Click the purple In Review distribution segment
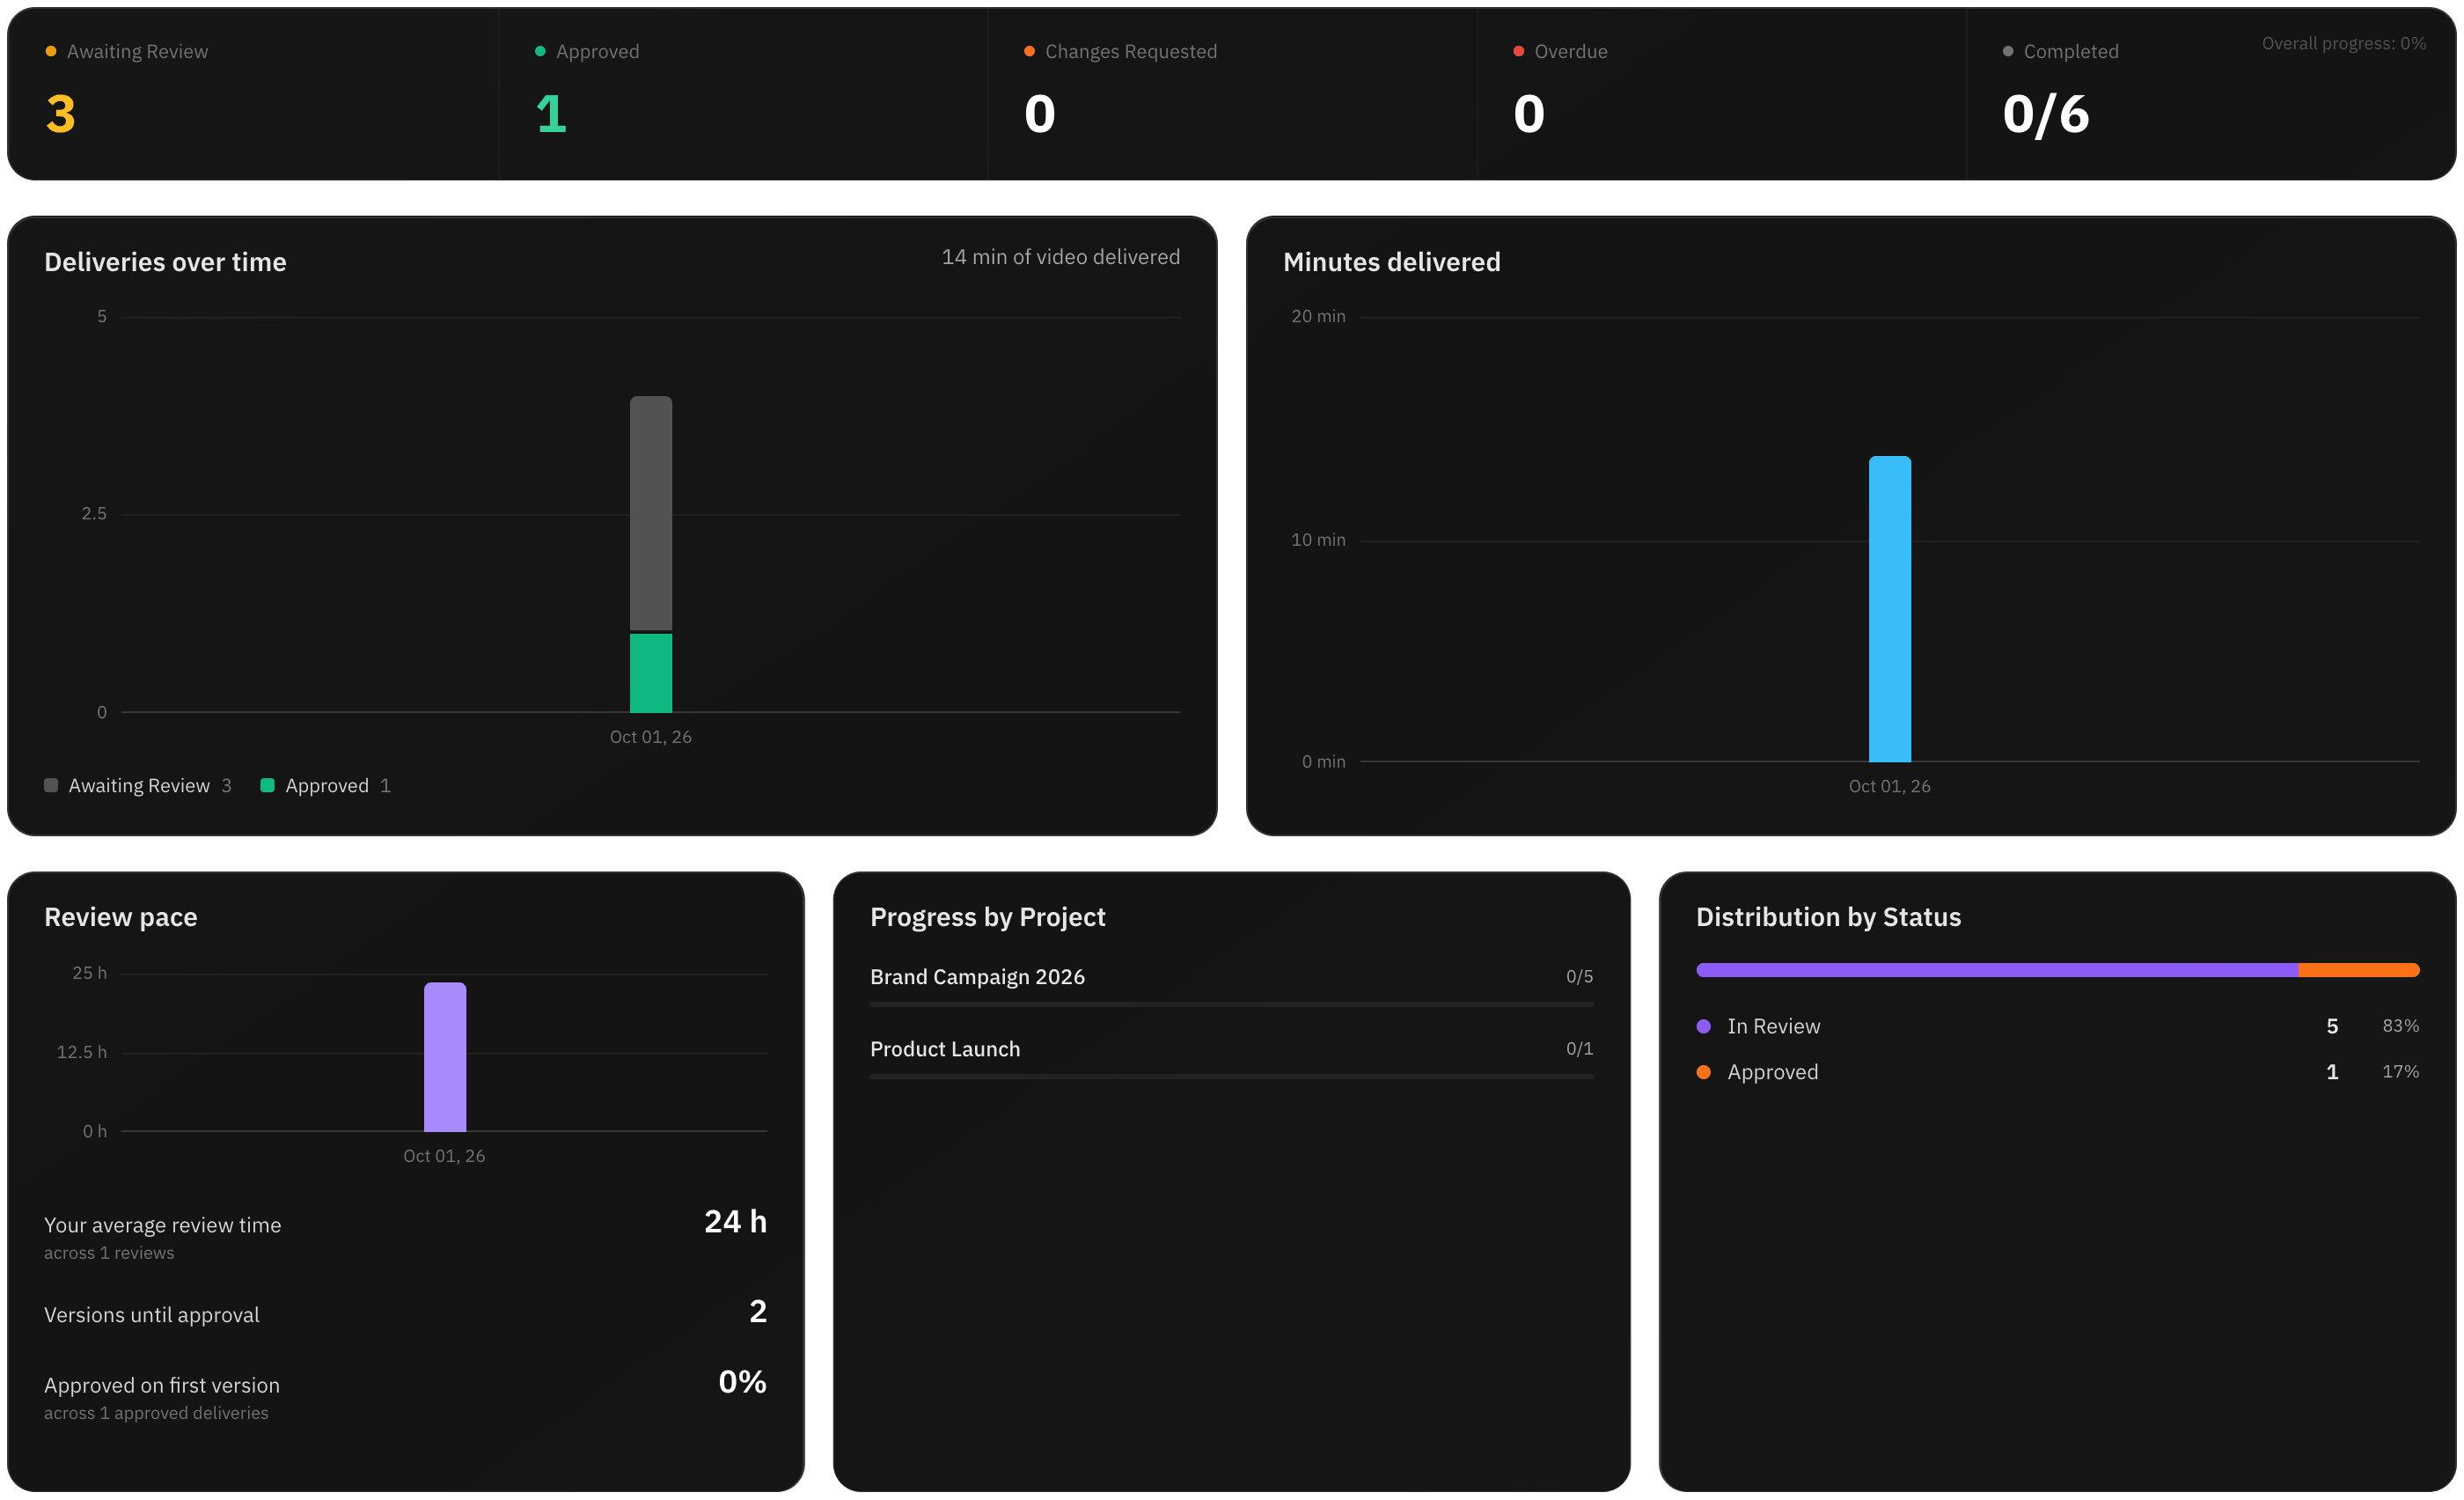 (x=1997, y=970)
